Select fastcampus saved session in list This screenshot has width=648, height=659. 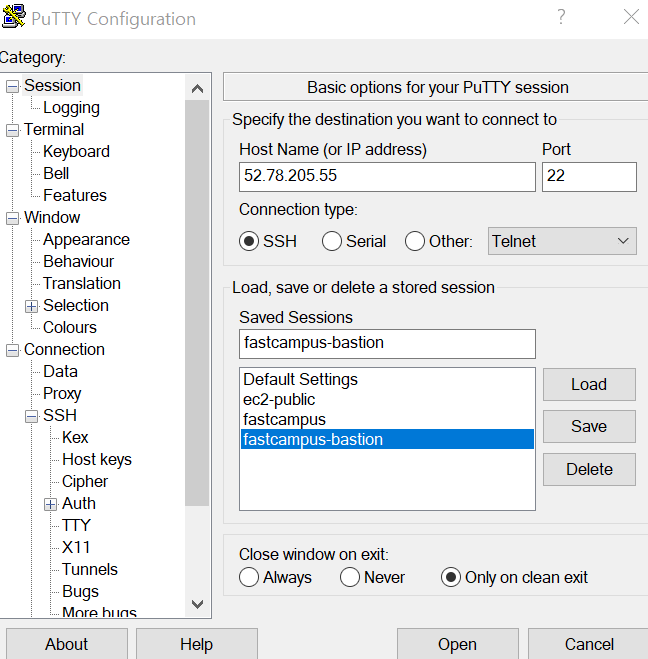coord(387,419)
